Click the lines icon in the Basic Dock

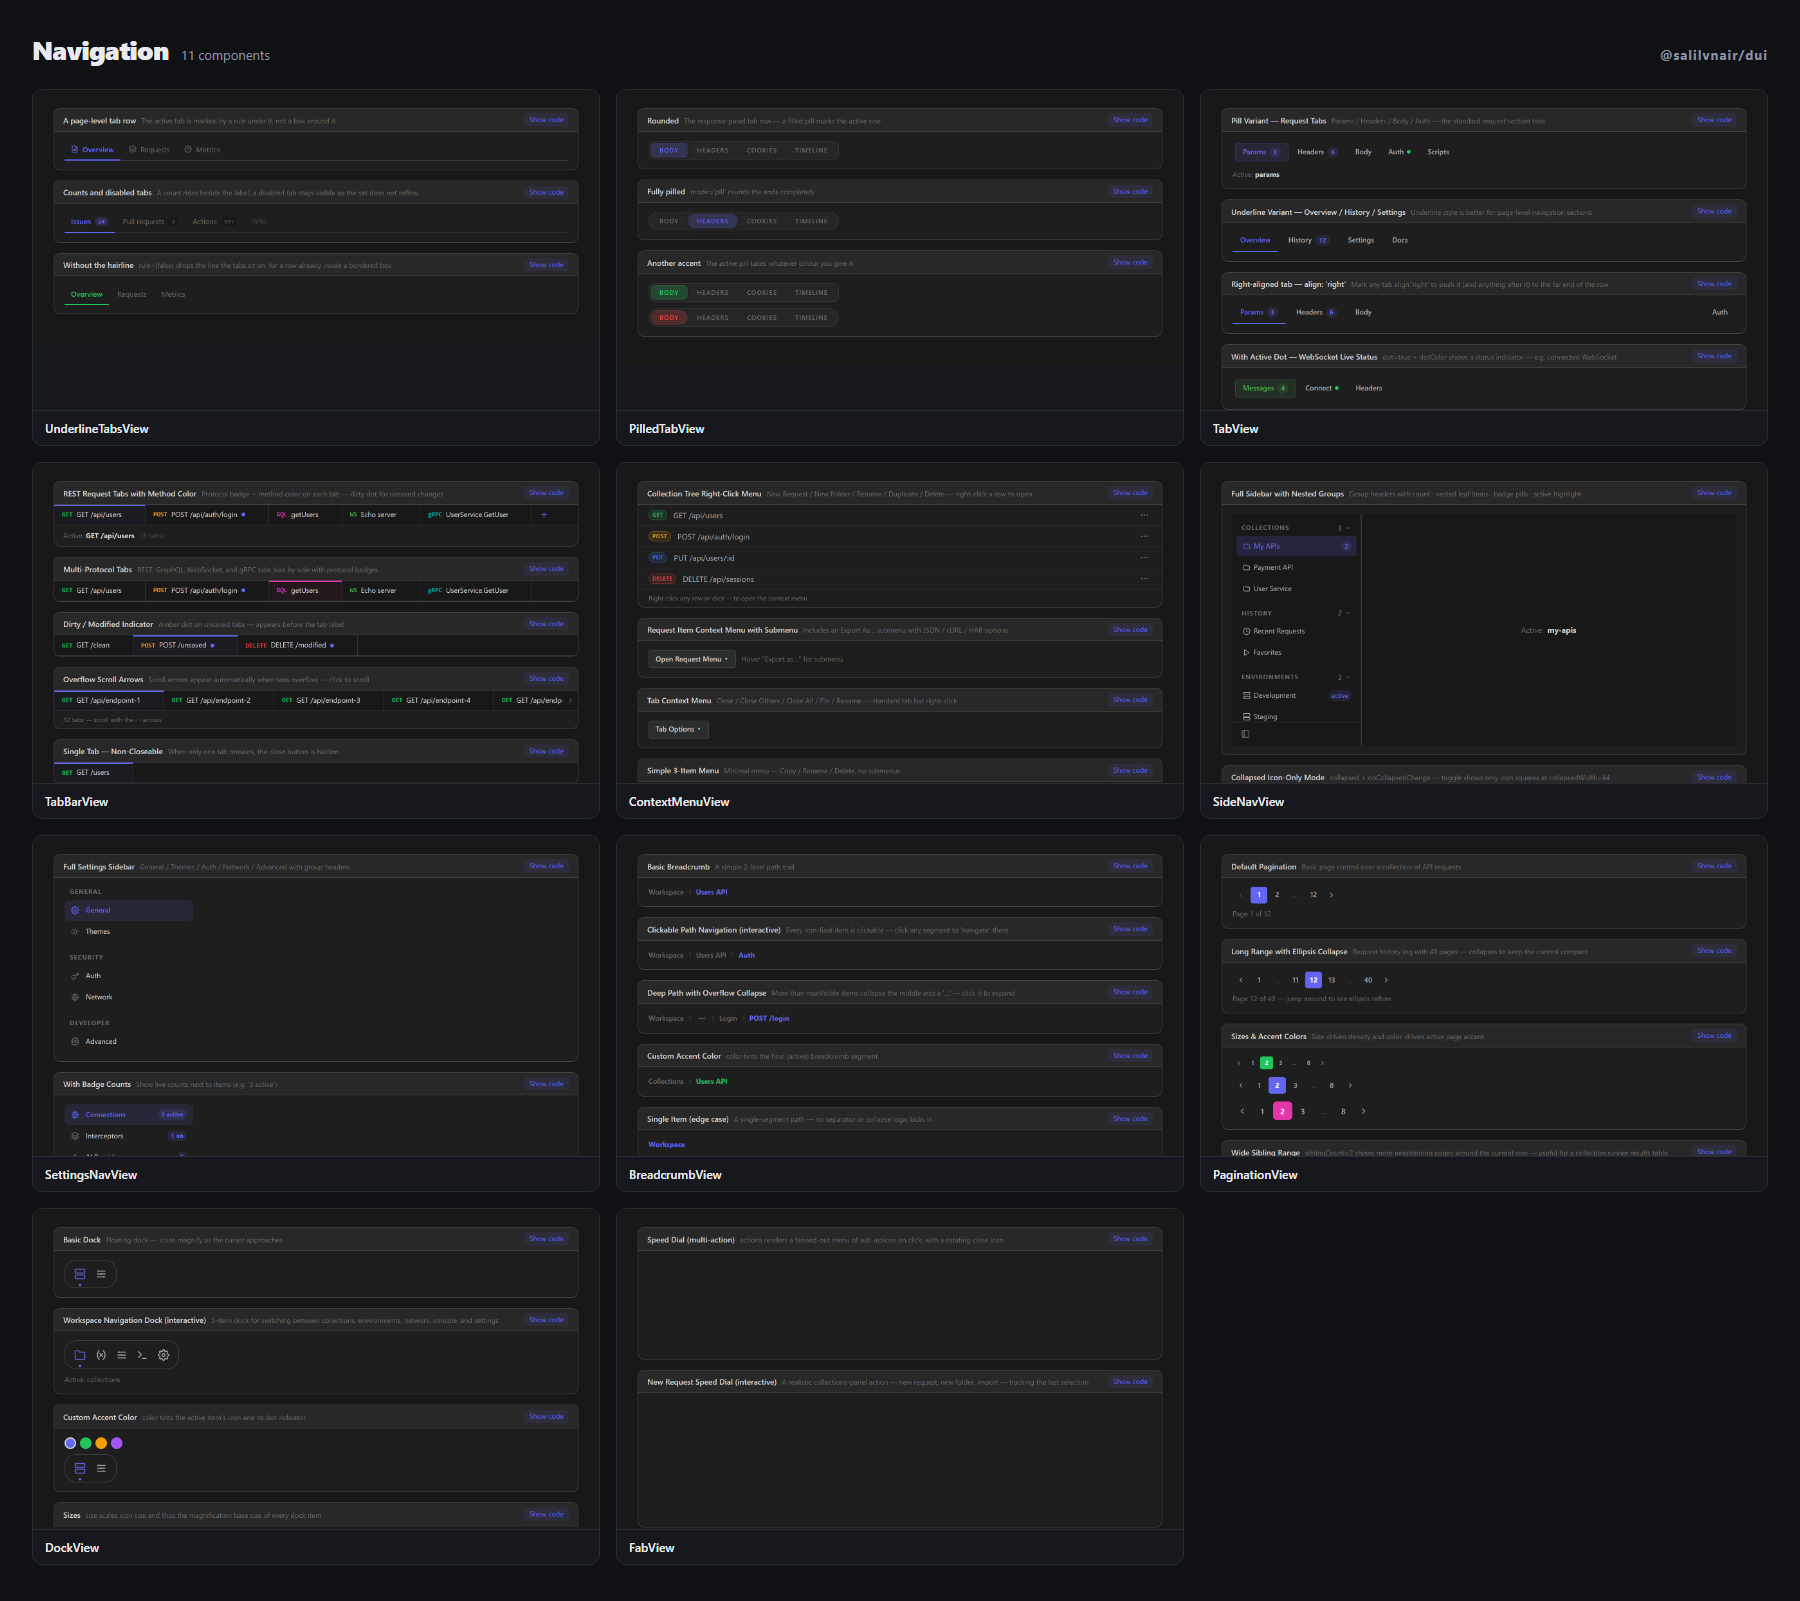[101, 1274]
